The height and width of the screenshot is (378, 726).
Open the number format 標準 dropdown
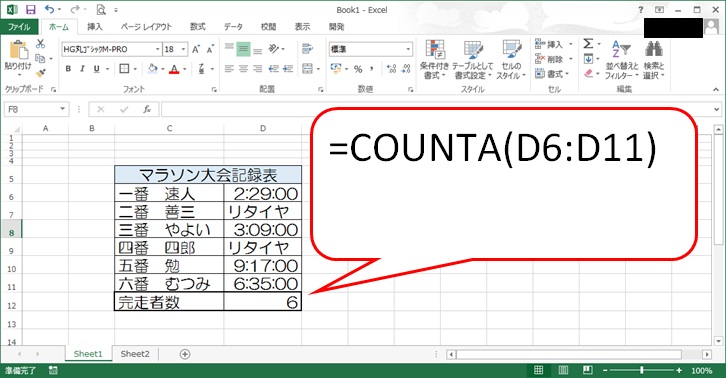click(x=408, y=49)
